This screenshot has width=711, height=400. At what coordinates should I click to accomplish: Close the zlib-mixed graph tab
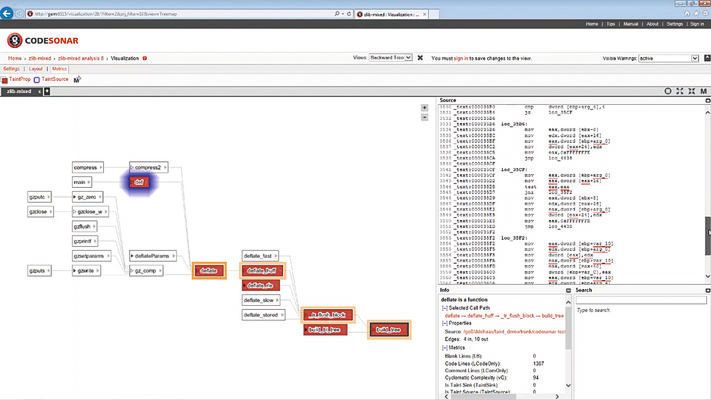click(39, 92)
